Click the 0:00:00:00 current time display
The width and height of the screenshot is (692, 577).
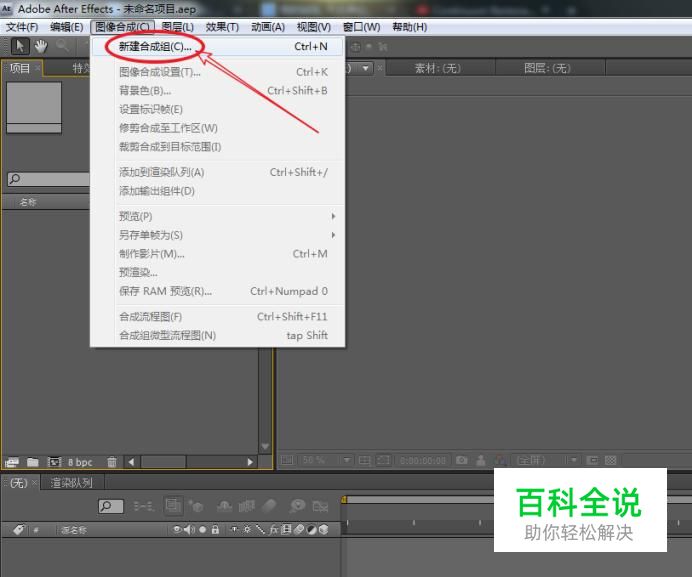[x=423, y=460]
